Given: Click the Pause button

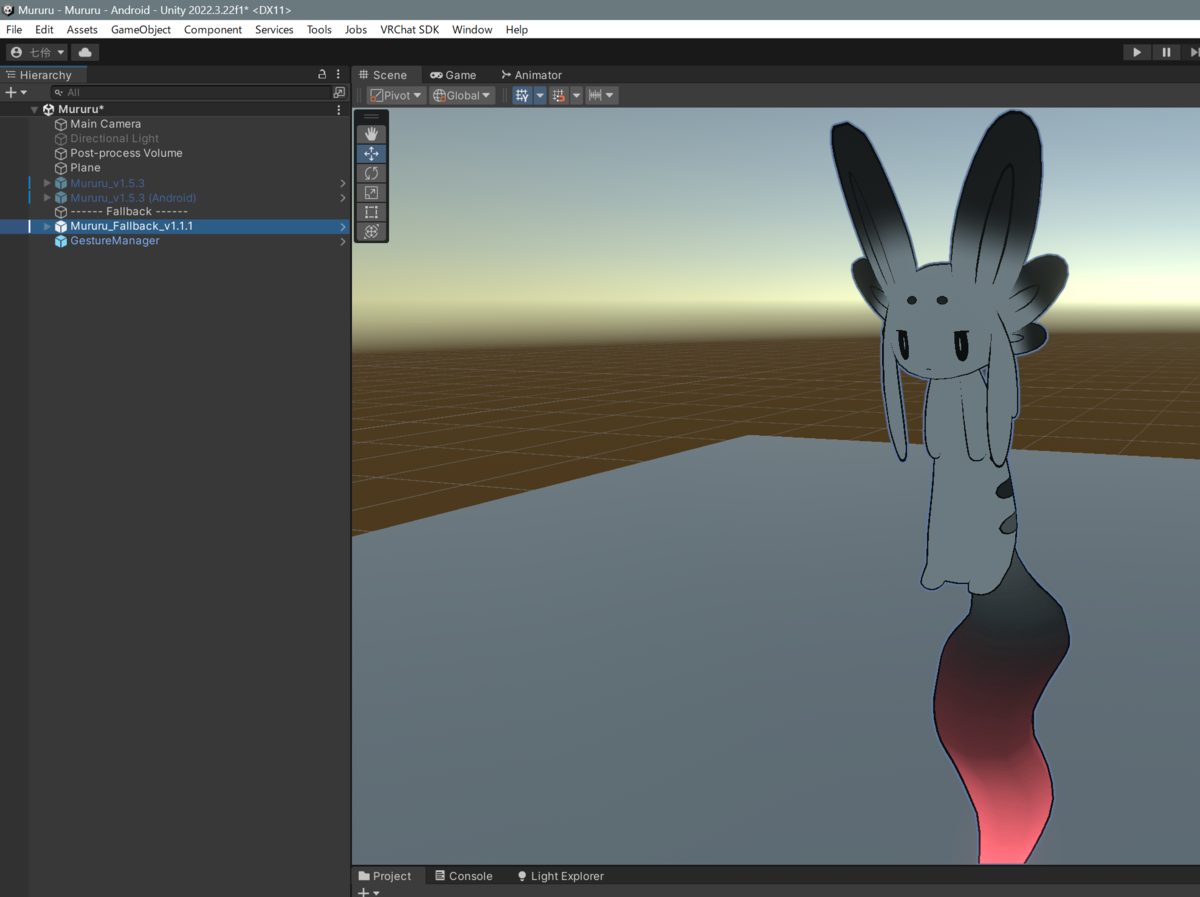Looking at the screenshot, I should point(1166,52).
